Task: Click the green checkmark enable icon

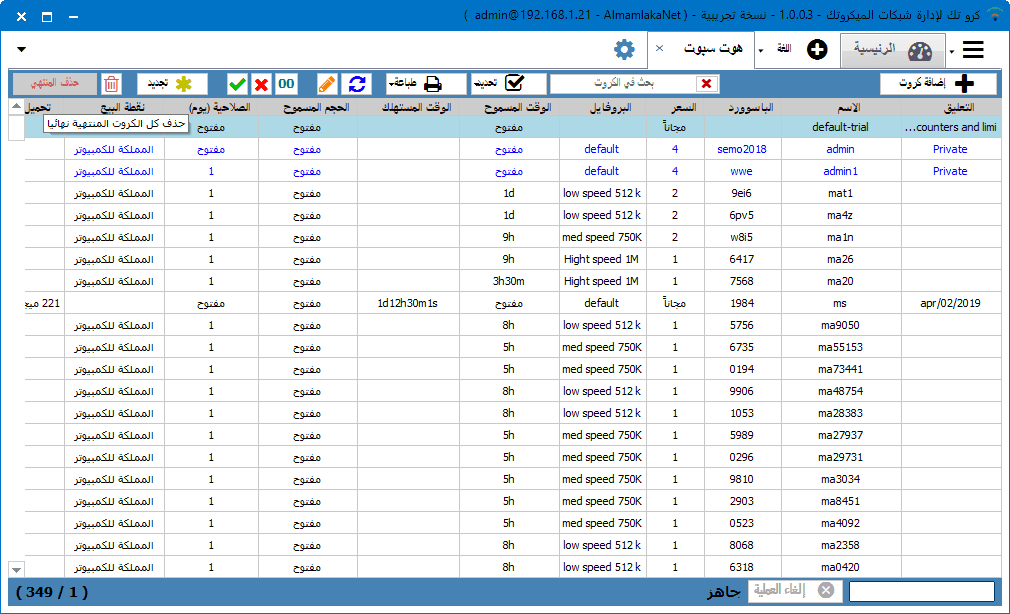Action: point(237,84)
